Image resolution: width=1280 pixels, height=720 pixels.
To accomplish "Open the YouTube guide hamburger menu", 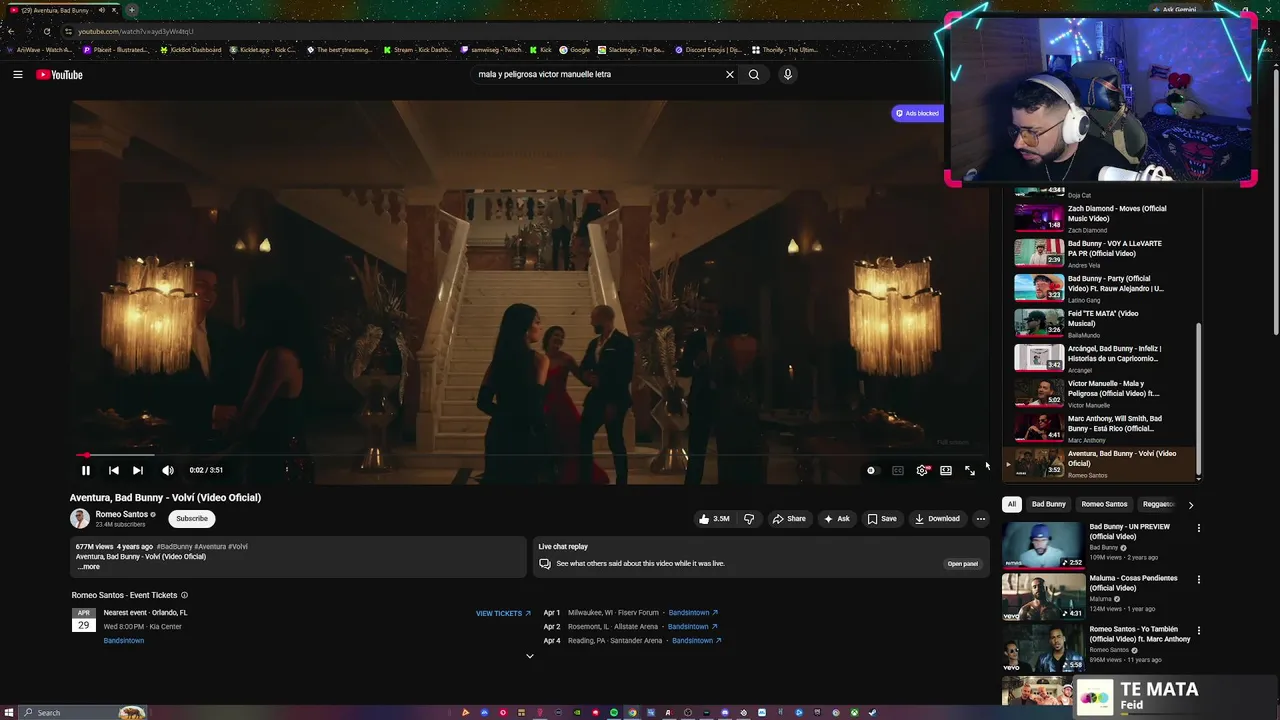I will tap(17, 75).
